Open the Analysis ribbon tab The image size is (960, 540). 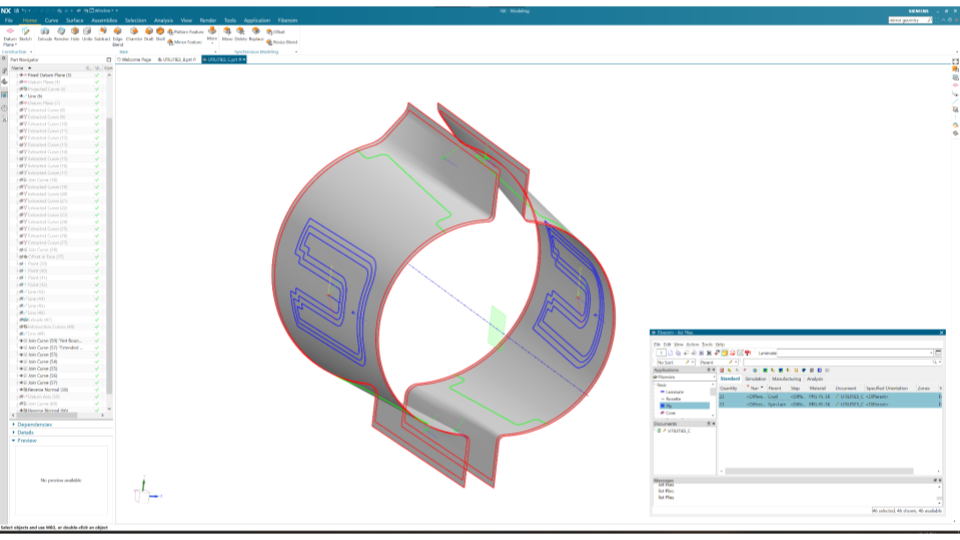click(x=163, y=20)
